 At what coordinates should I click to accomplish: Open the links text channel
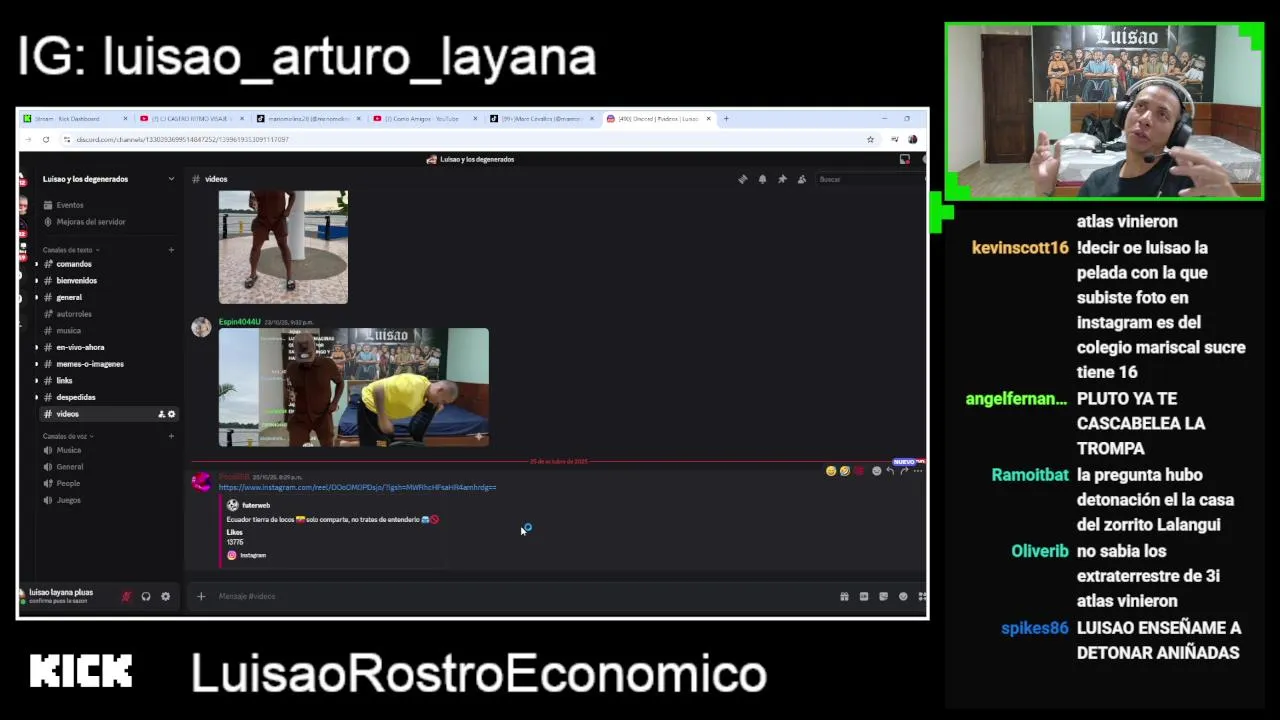pos(64,381)
